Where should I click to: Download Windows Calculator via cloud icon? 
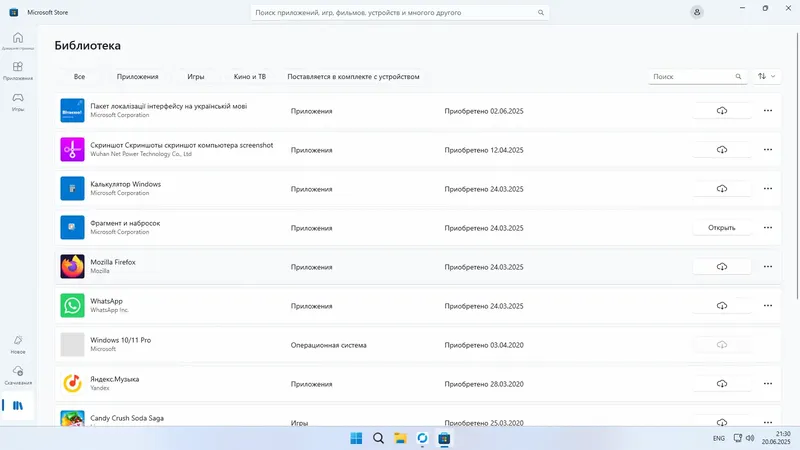point(721,189)
